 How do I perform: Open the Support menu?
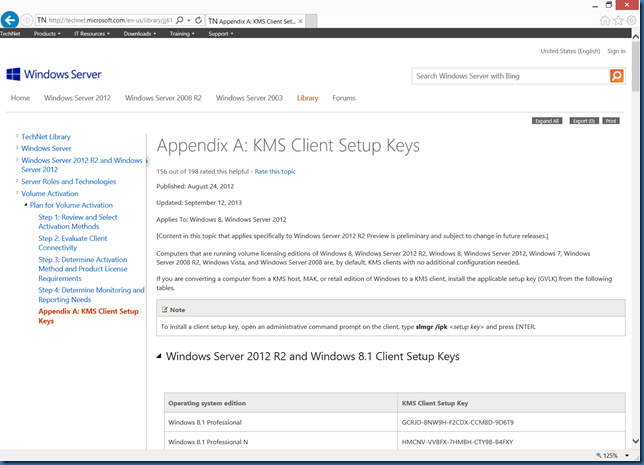pos(221,34)
